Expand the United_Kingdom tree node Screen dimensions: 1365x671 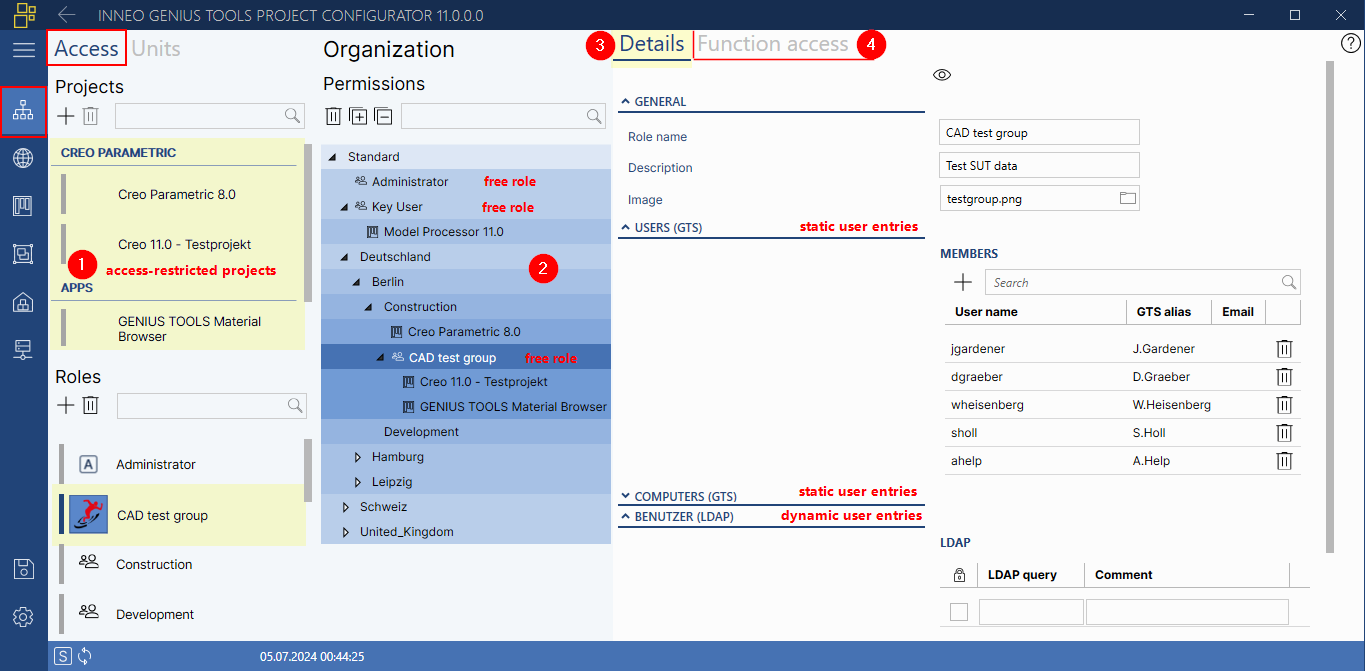(x=346, y=532)
